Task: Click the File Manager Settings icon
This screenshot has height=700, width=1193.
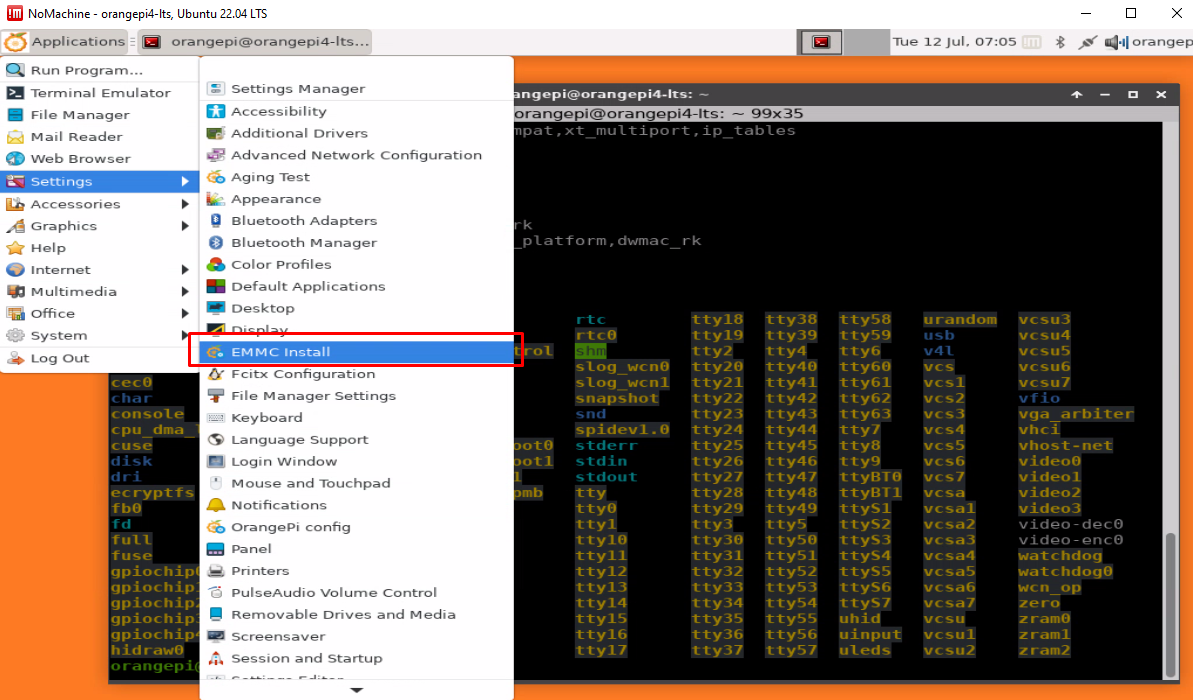Action: 216,396
